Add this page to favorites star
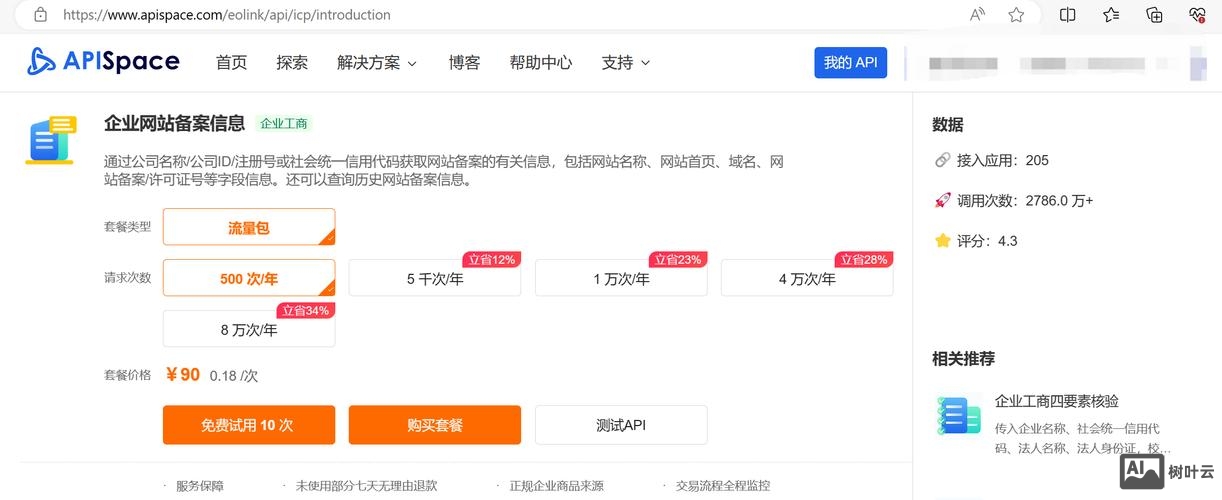The height and width of the screenshot is (500, 1222). [x=1016, y=15]
